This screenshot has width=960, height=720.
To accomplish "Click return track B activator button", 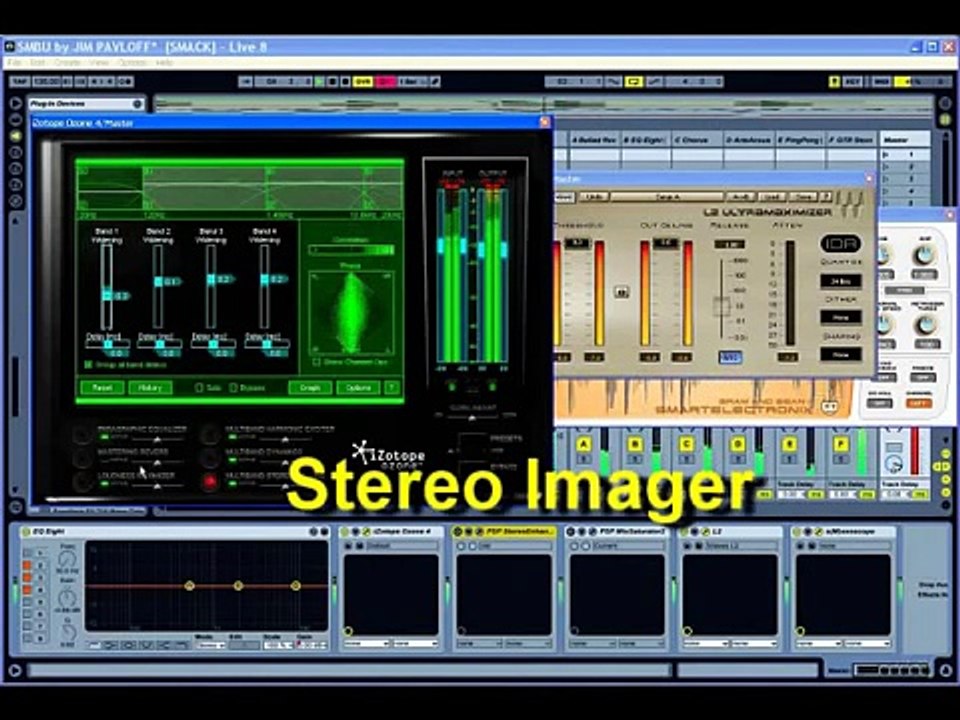I will (635, 444).
